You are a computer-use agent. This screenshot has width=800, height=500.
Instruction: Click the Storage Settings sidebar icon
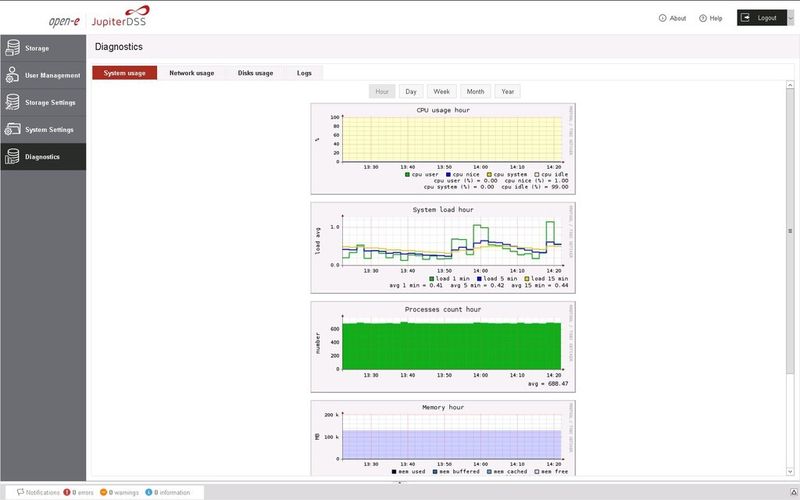click(x=12, y=102)
